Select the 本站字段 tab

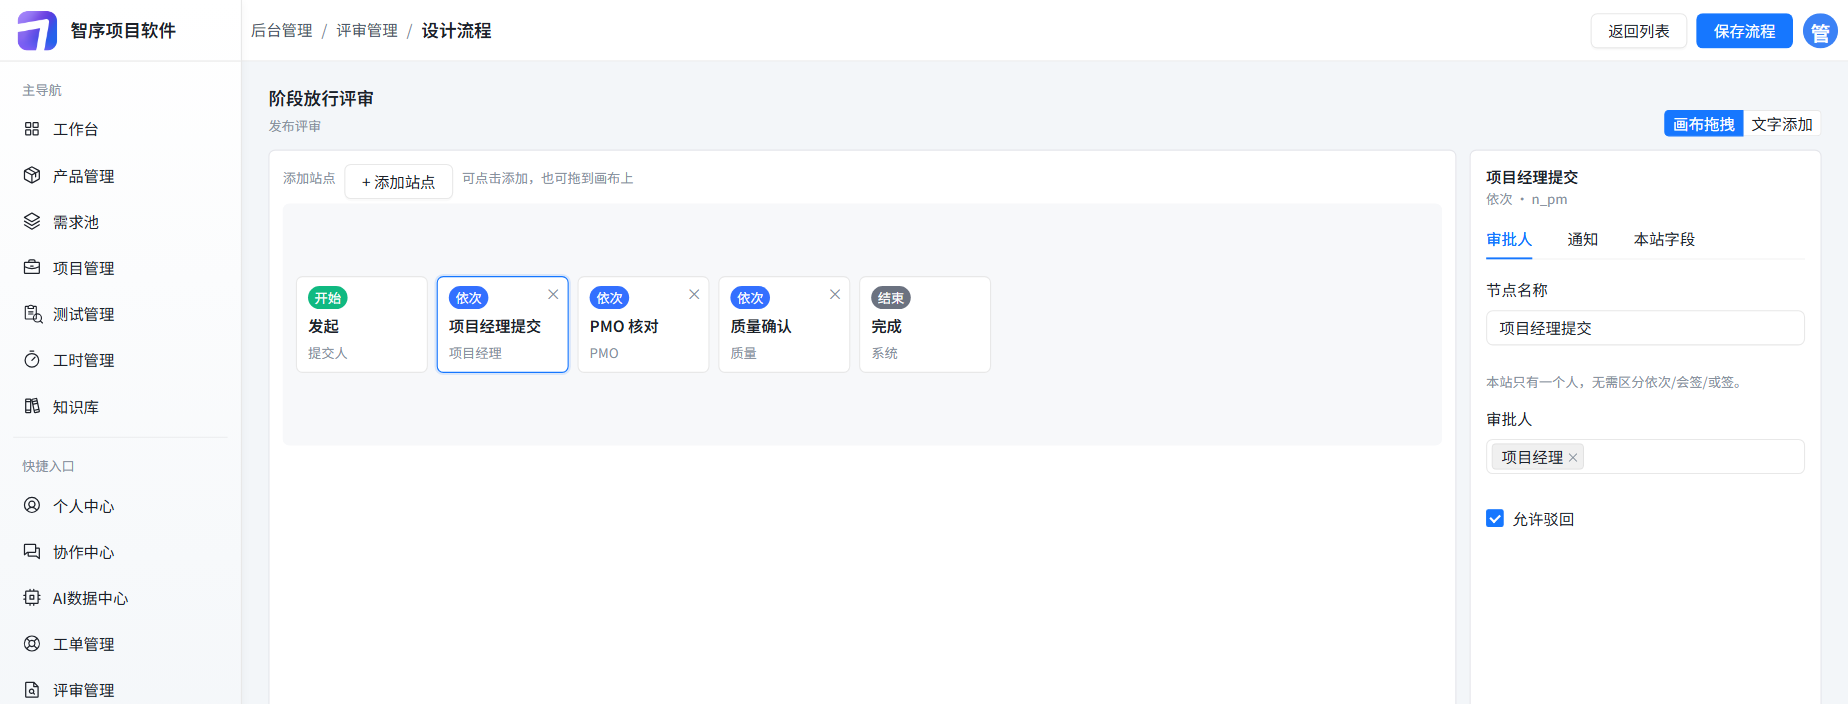click(x=1664, y=240)
